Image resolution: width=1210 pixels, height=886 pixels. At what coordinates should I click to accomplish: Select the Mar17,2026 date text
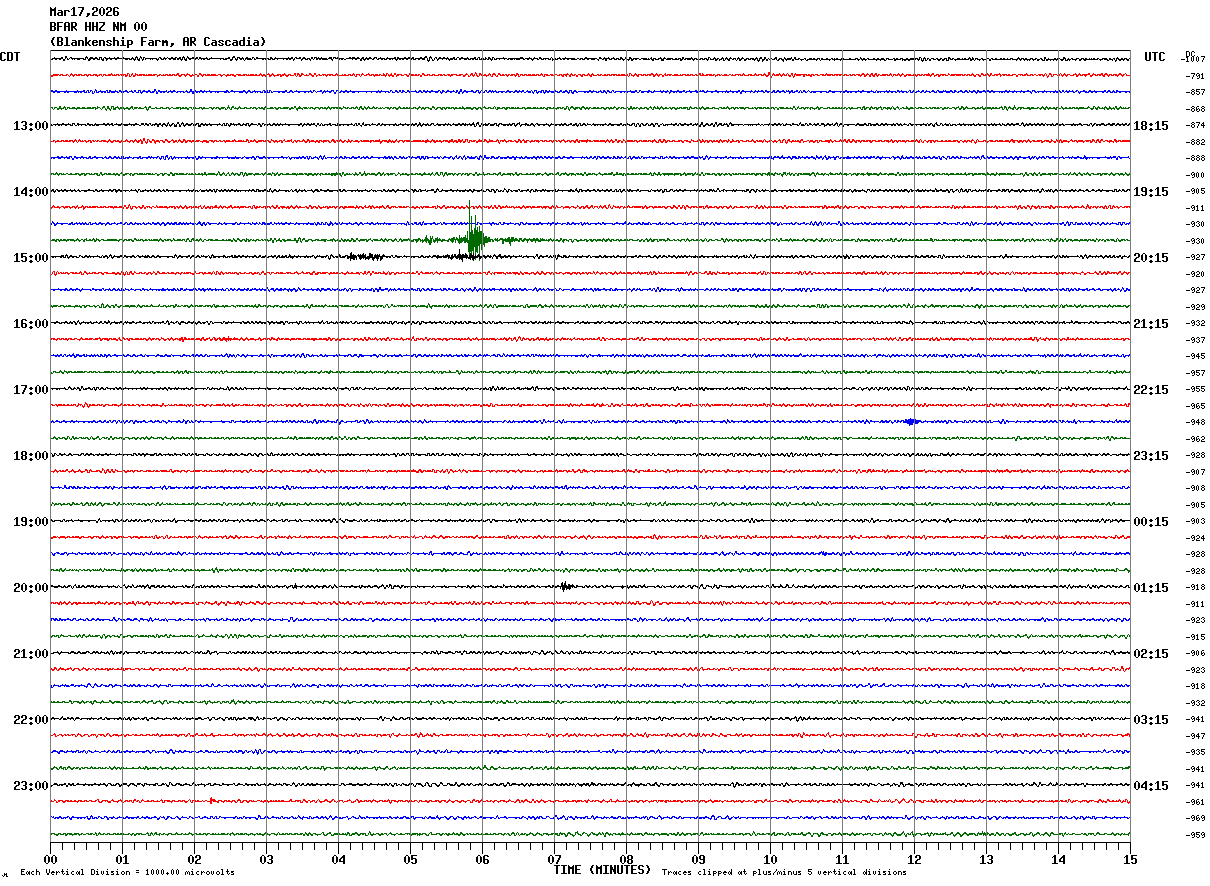[x=84, y=12]
